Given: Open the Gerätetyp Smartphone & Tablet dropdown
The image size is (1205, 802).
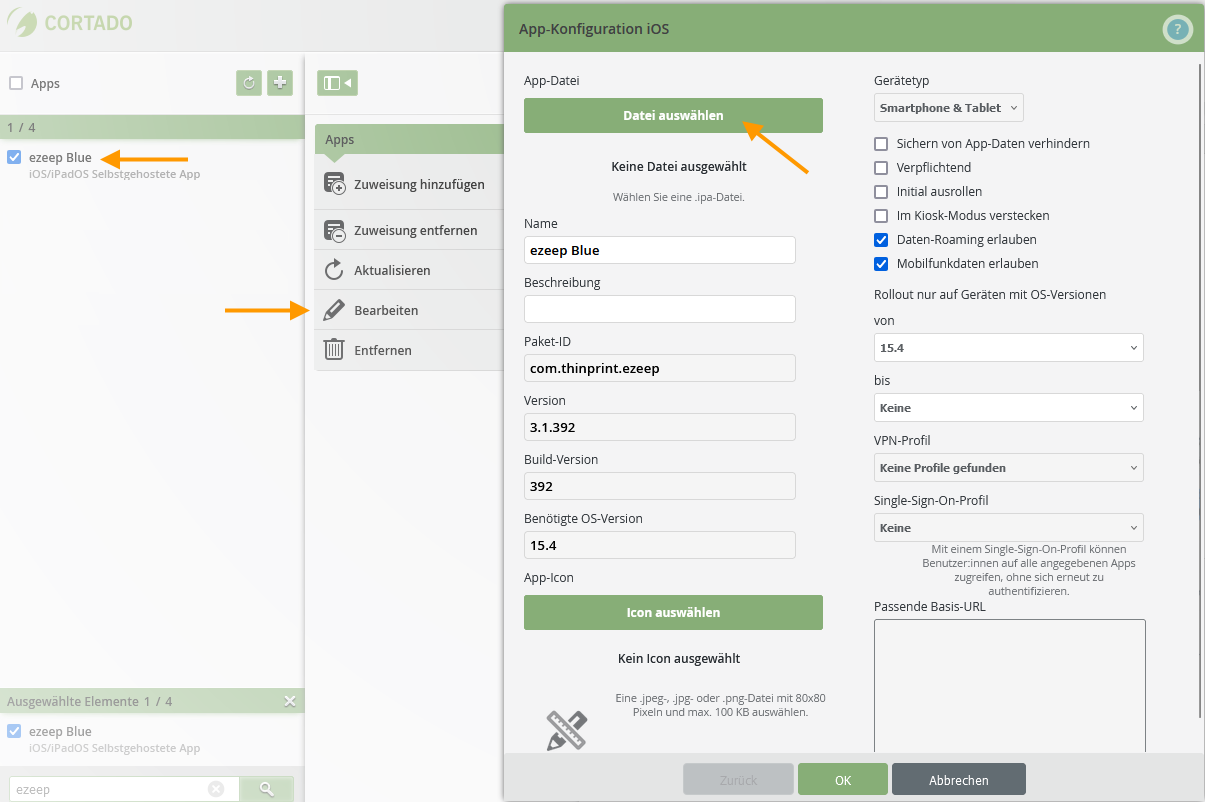Looking at the screenshot, I should [949, 108].
